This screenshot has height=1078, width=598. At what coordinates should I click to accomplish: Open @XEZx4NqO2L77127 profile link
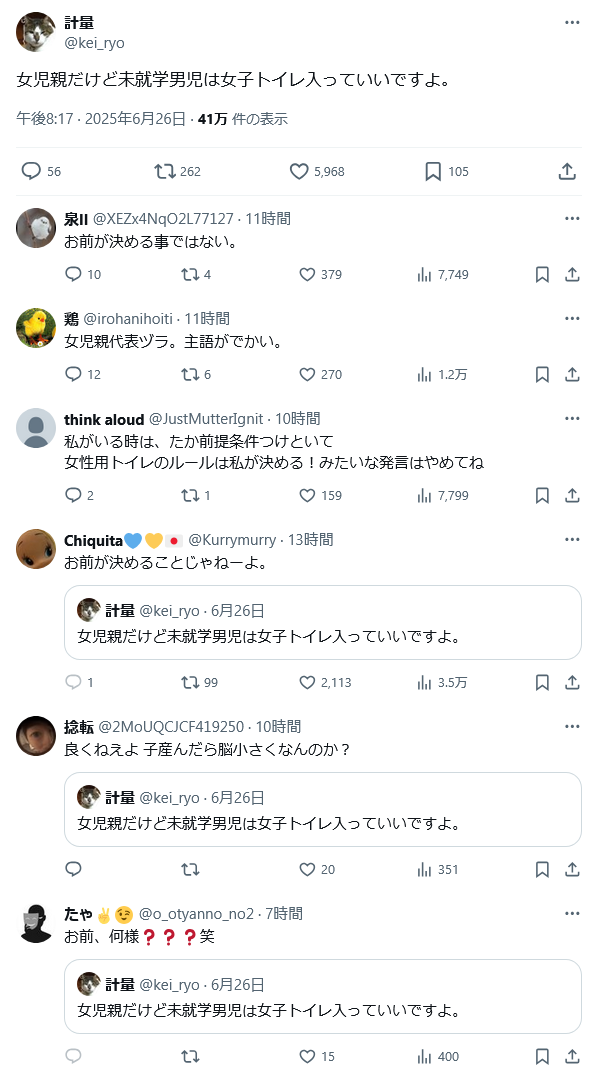click(x=163, y=219)
